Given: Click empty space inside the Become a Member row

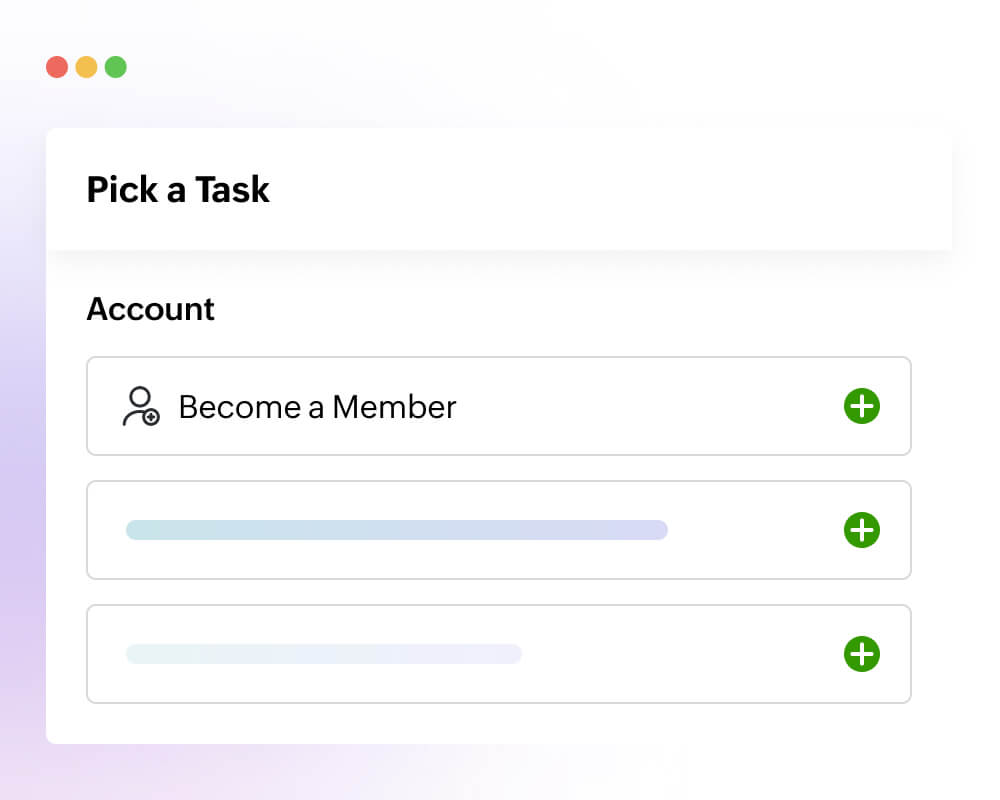Looking at the screenshot, I should 650,406.
